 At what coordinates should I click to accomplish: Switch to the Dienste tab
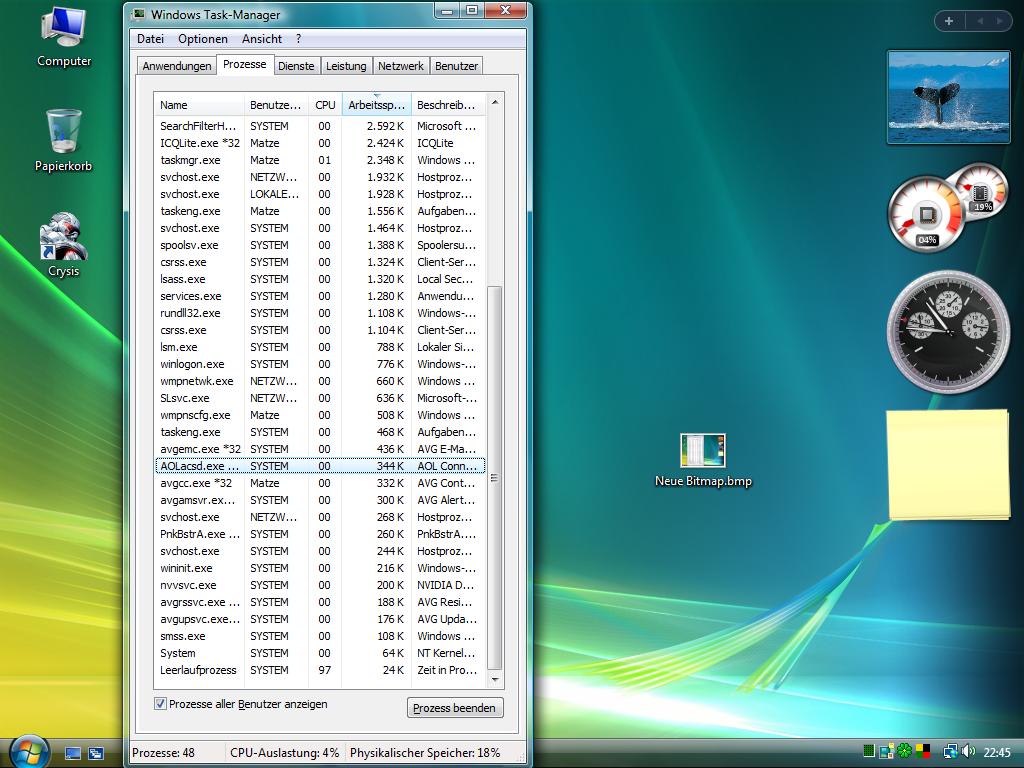click(x=296, y=66)
